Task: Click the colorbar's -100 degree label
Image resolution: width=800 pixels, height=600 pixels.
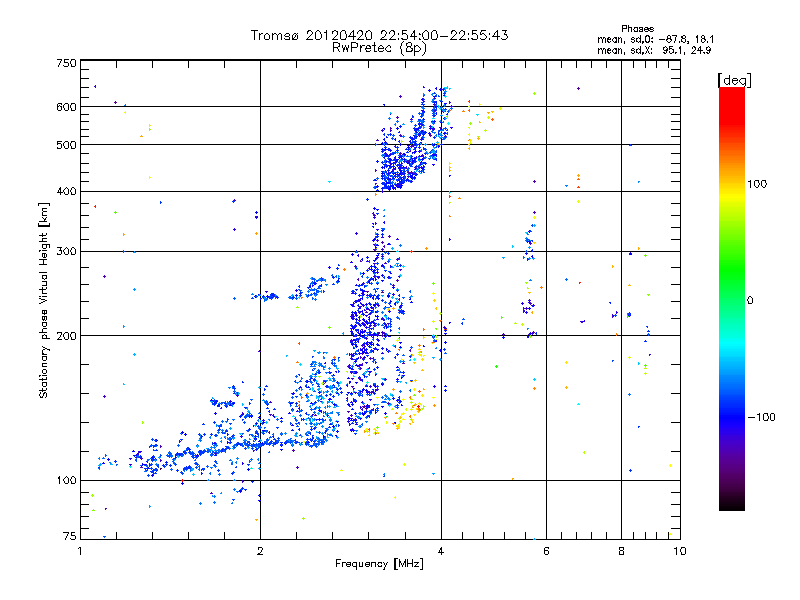Action: coord(762,417)
